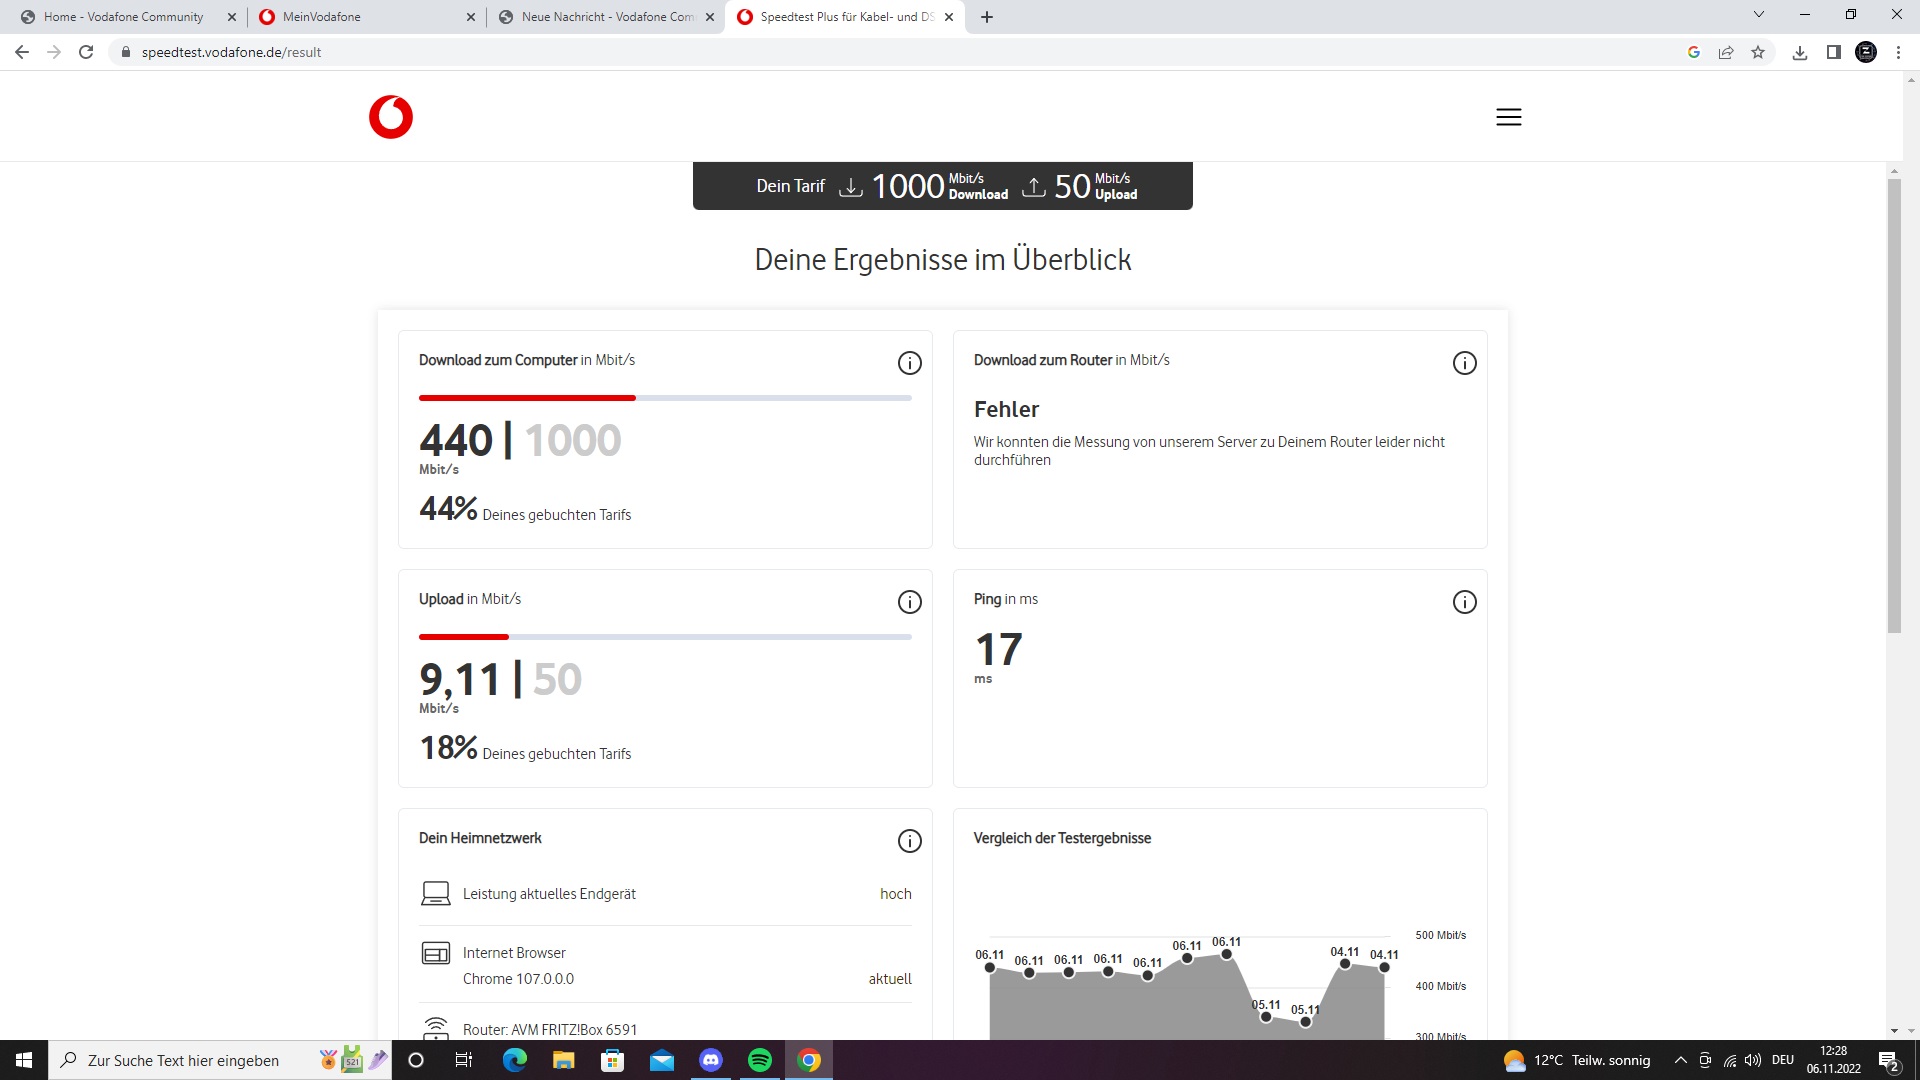
Task: Open a new browser tab
Action: coord(987,17)
